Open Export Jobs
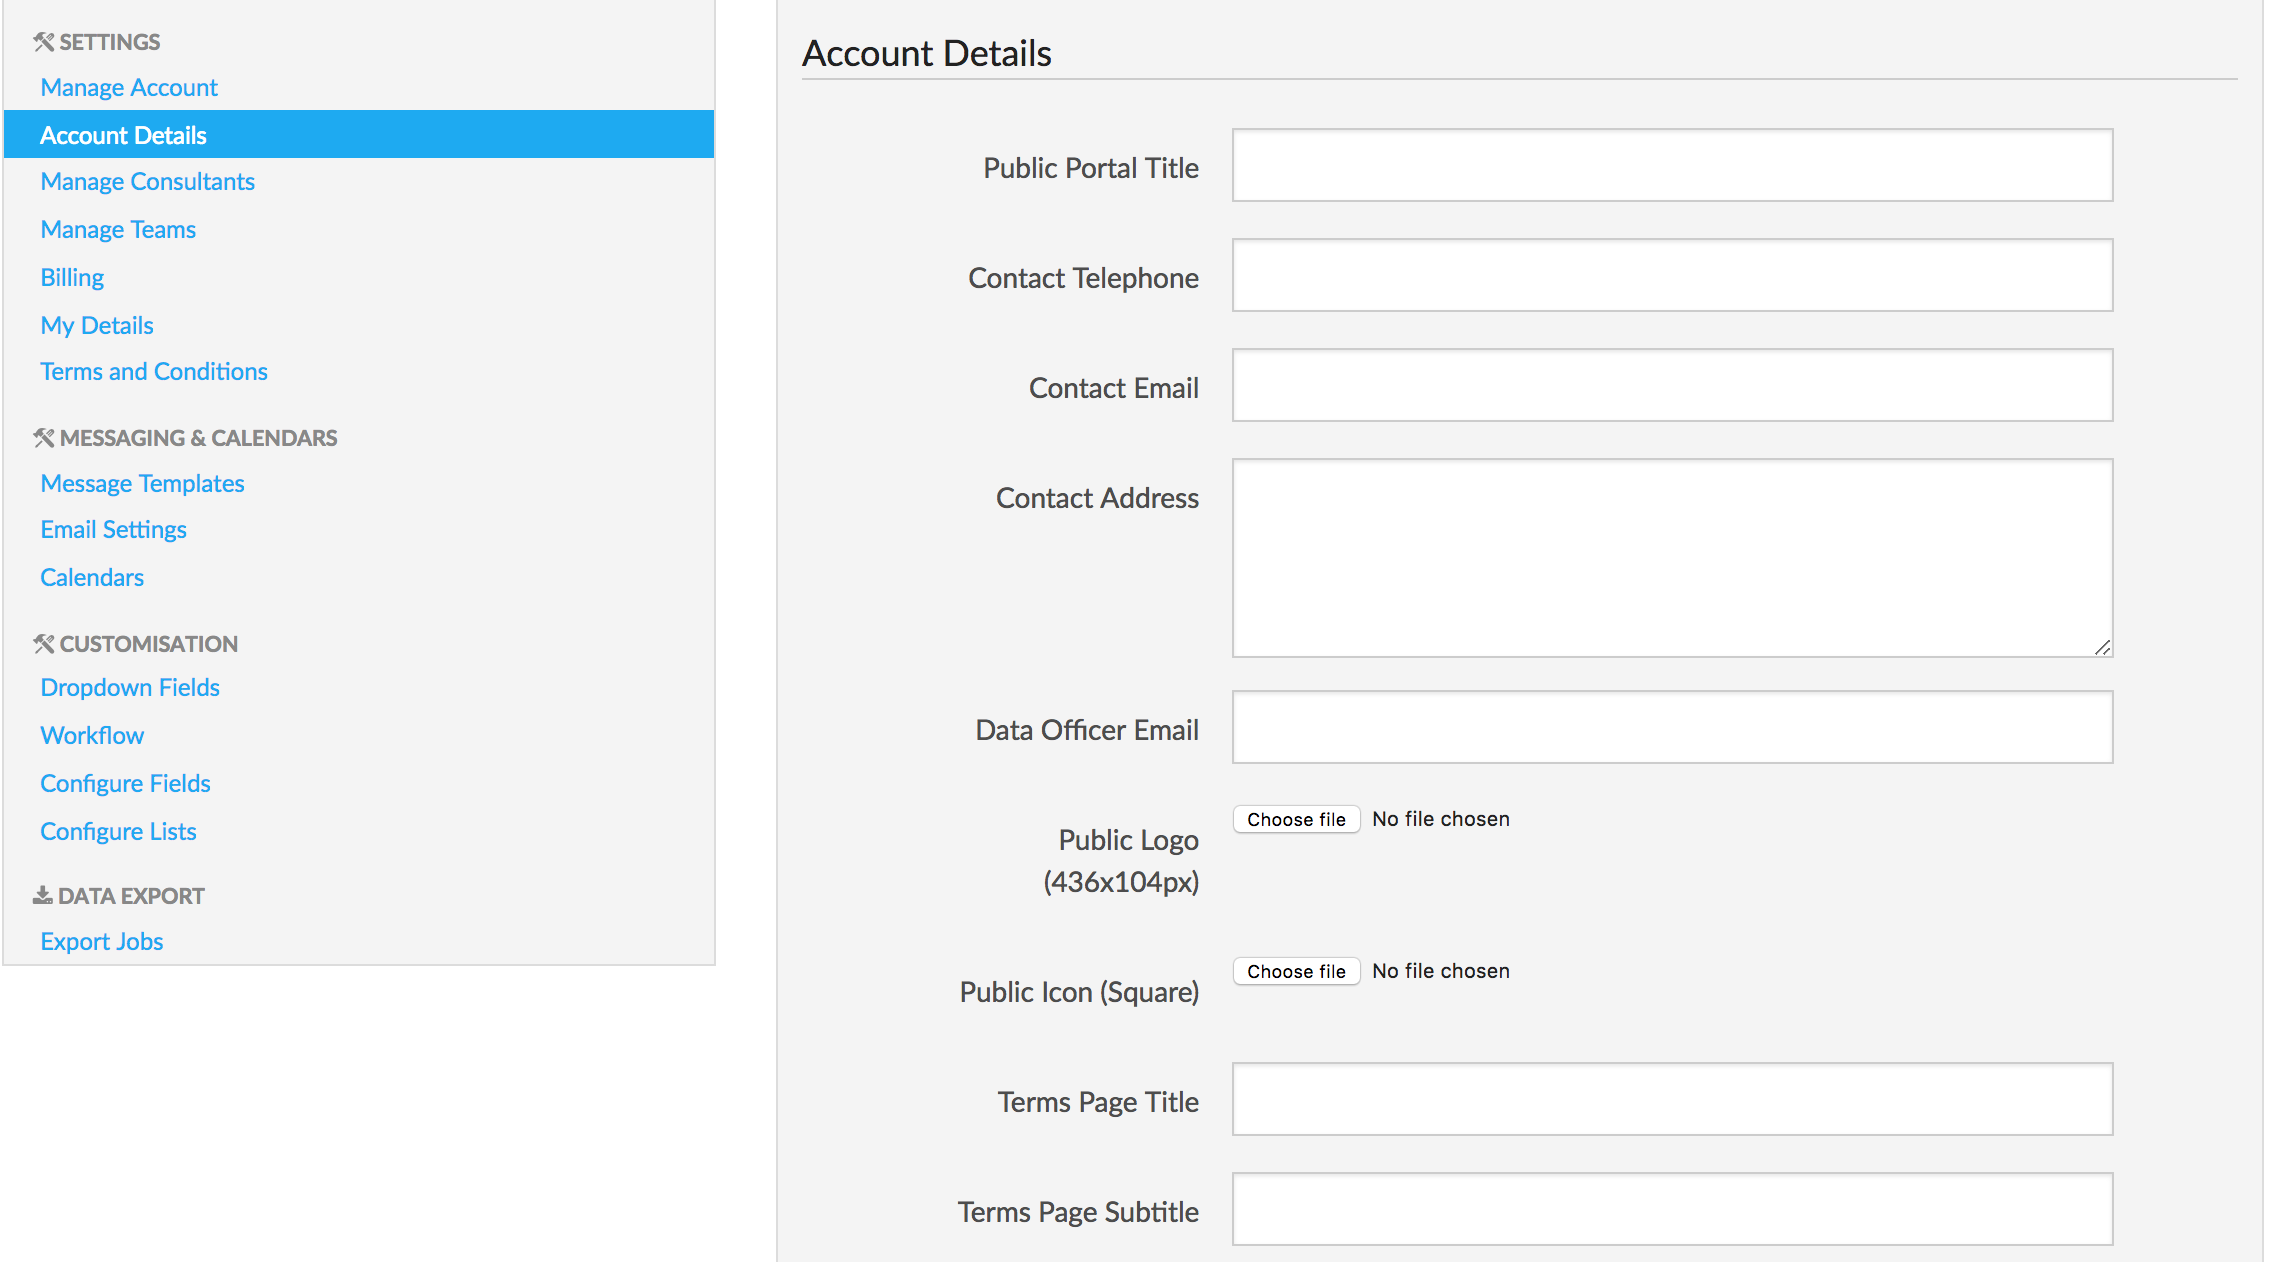The image size is (2280, 1262). coord(101,942)
